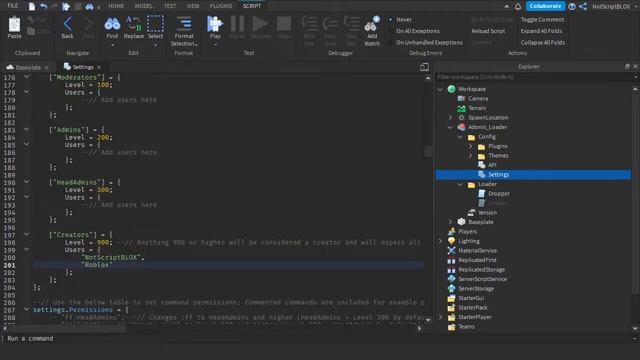Switch to the PLUGINS ribbon tab

tap(221, 6)
